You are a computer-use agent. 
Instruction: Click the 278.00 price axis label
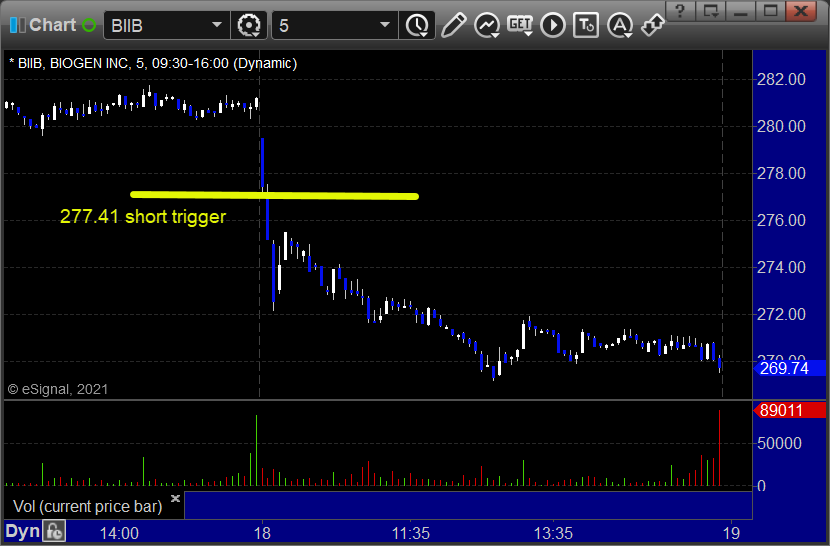(781, 173)
